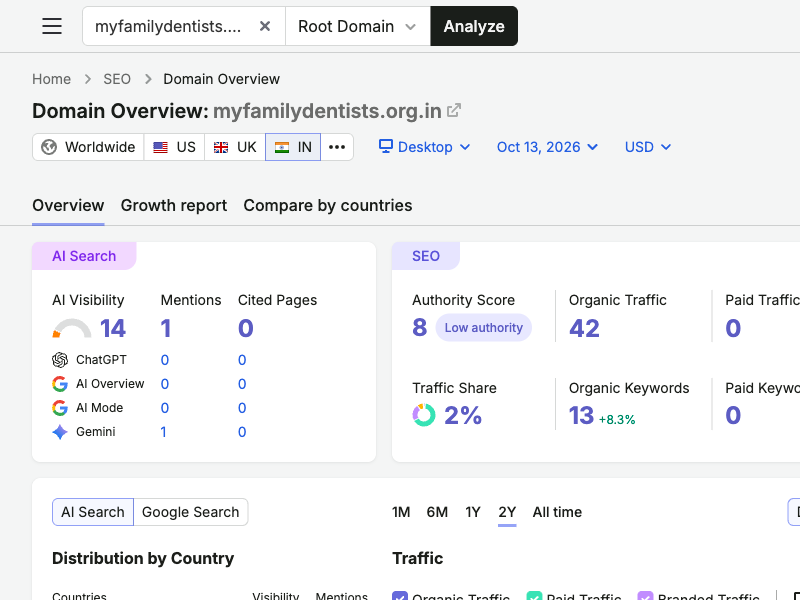
Task: Click the AI Search section label
Action: (x=84, y=256)
